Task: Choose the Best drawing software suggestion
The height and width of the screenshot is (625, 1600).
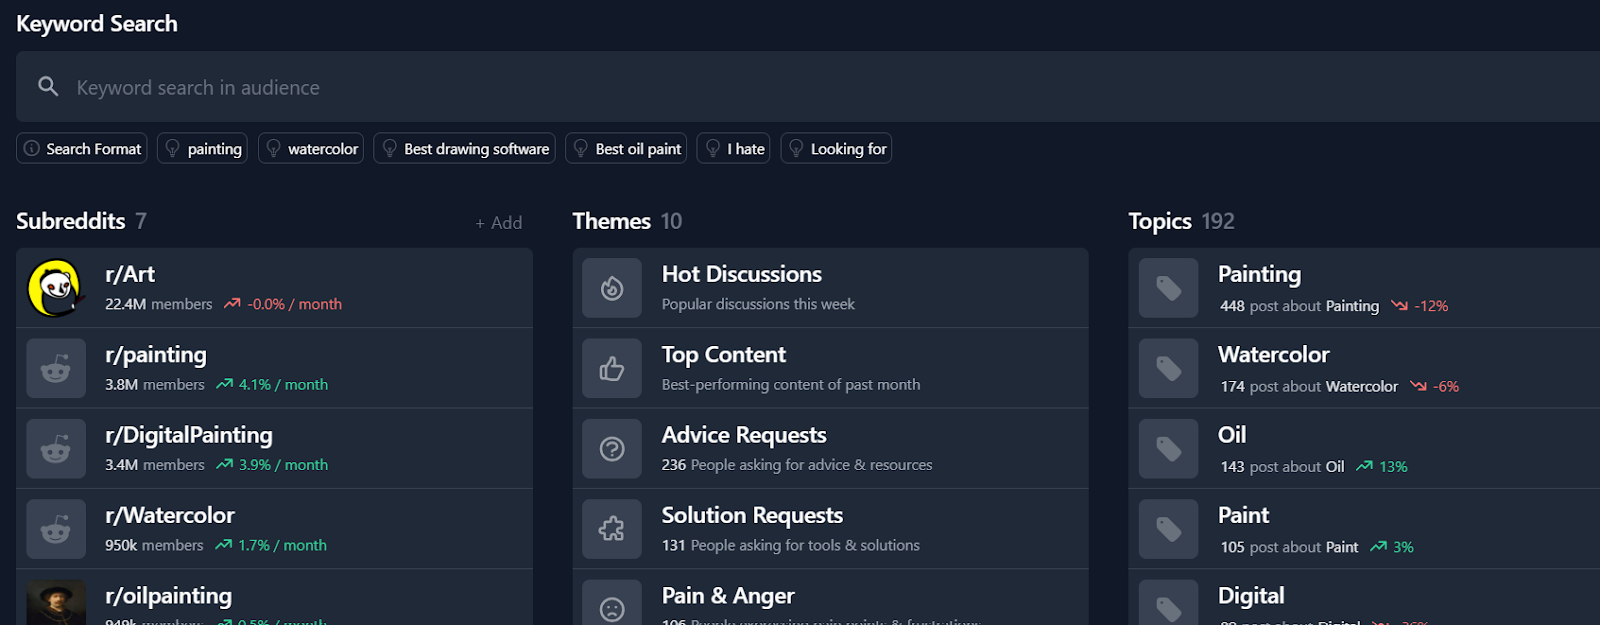Action: pos(465,148)
